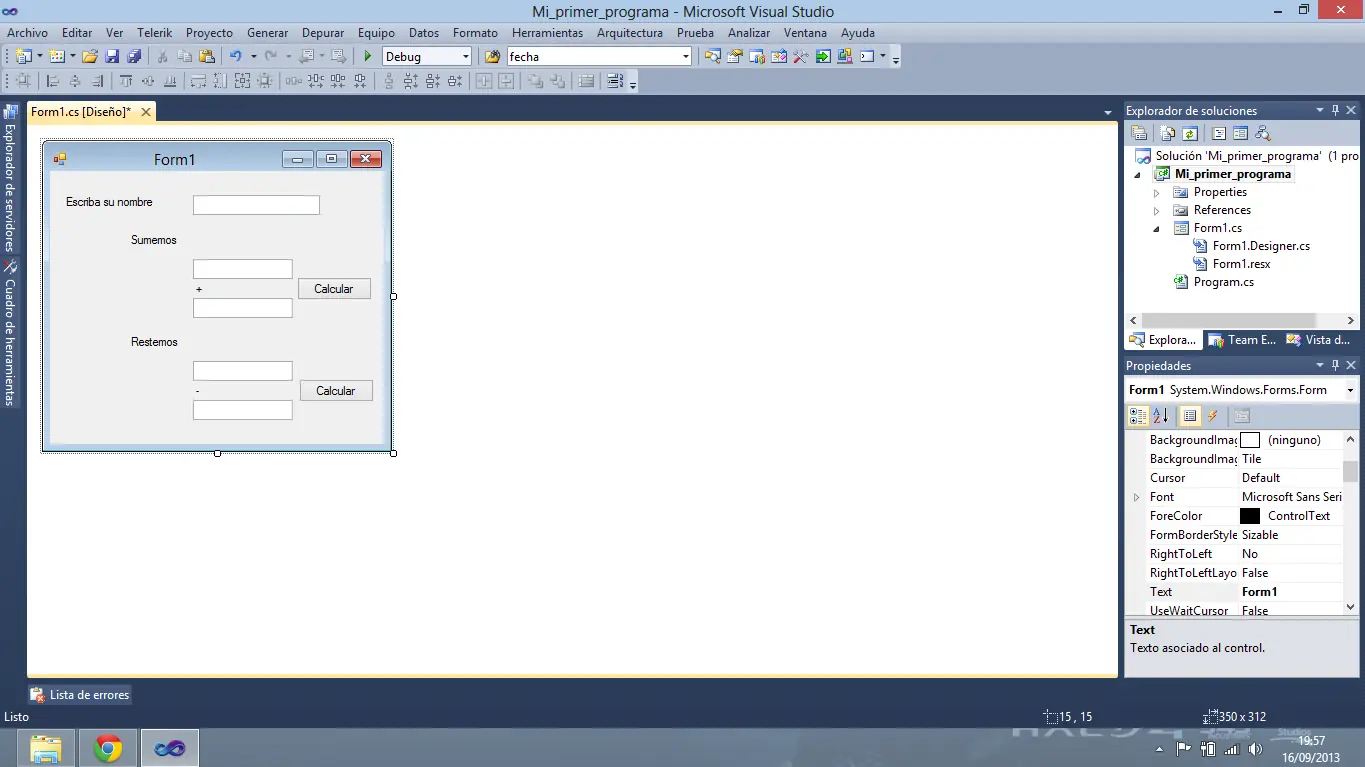Start debugging with the green play icon
This screenshot has height=767, width=1365.
pos(368,57)
